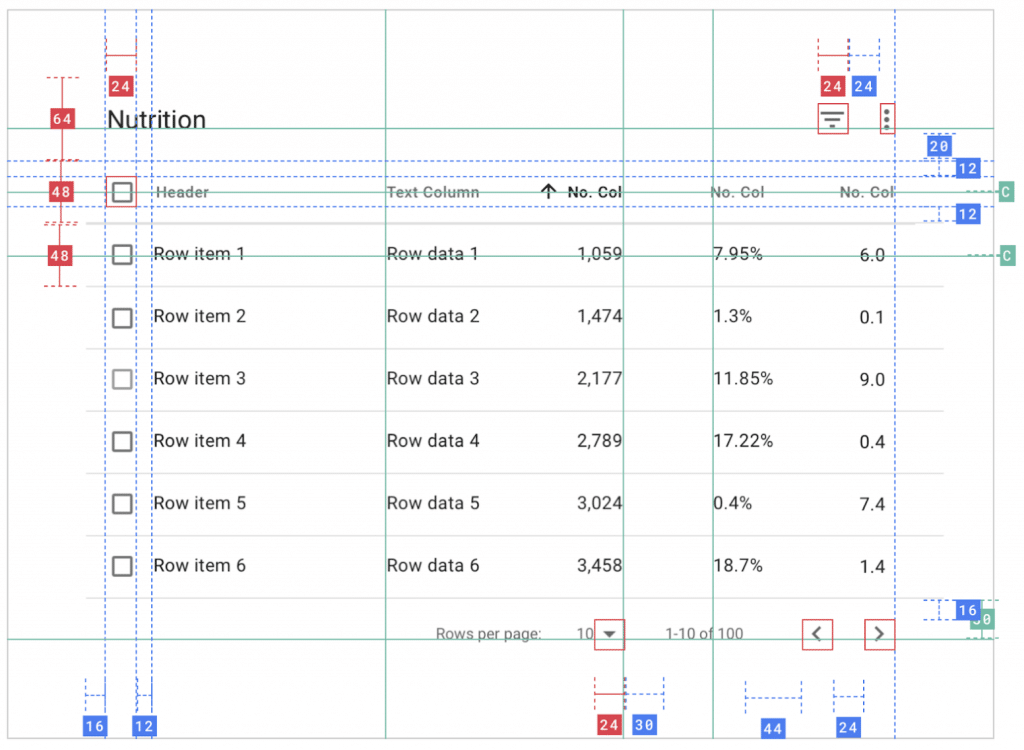Click the Row data 5 cell
This screenshot has height=750, width=1024.
(x=433, y=503)
